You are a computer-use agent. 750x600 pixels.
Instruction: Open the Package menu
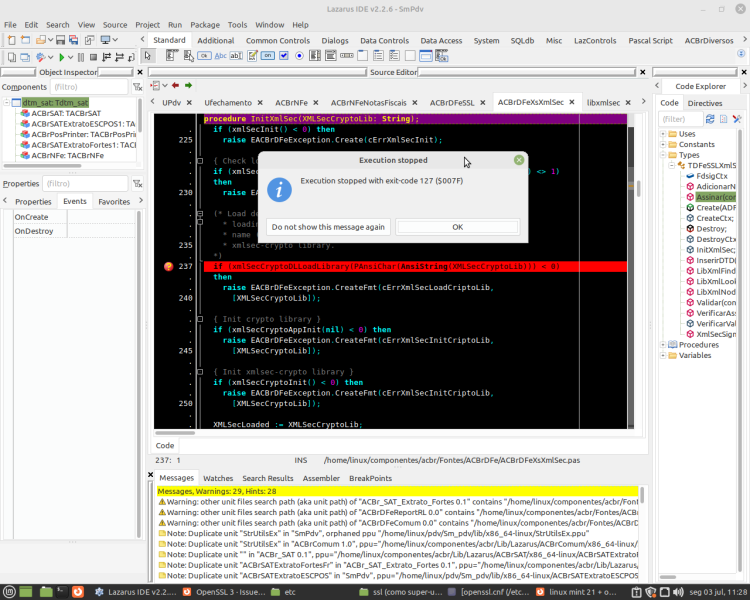pos(205,25)
